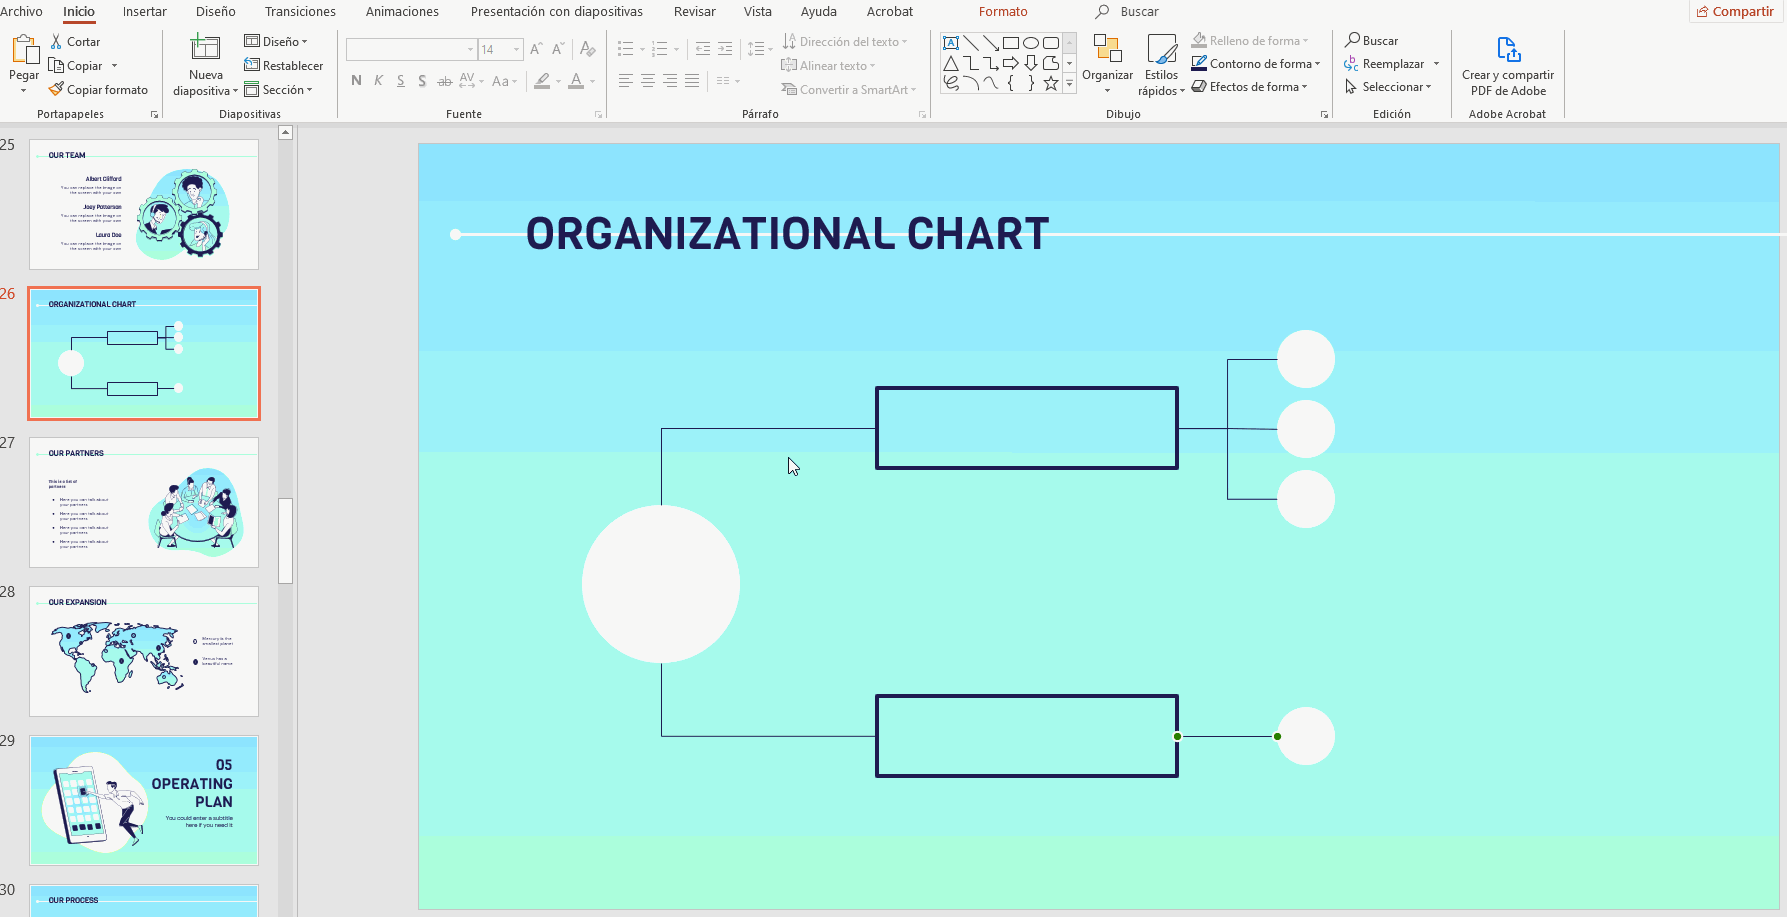Image resolution: width=1787 pixels, height=917 pixels.
Task: Open the change case Aa dropdown
Action: click(x=504, y=81)
